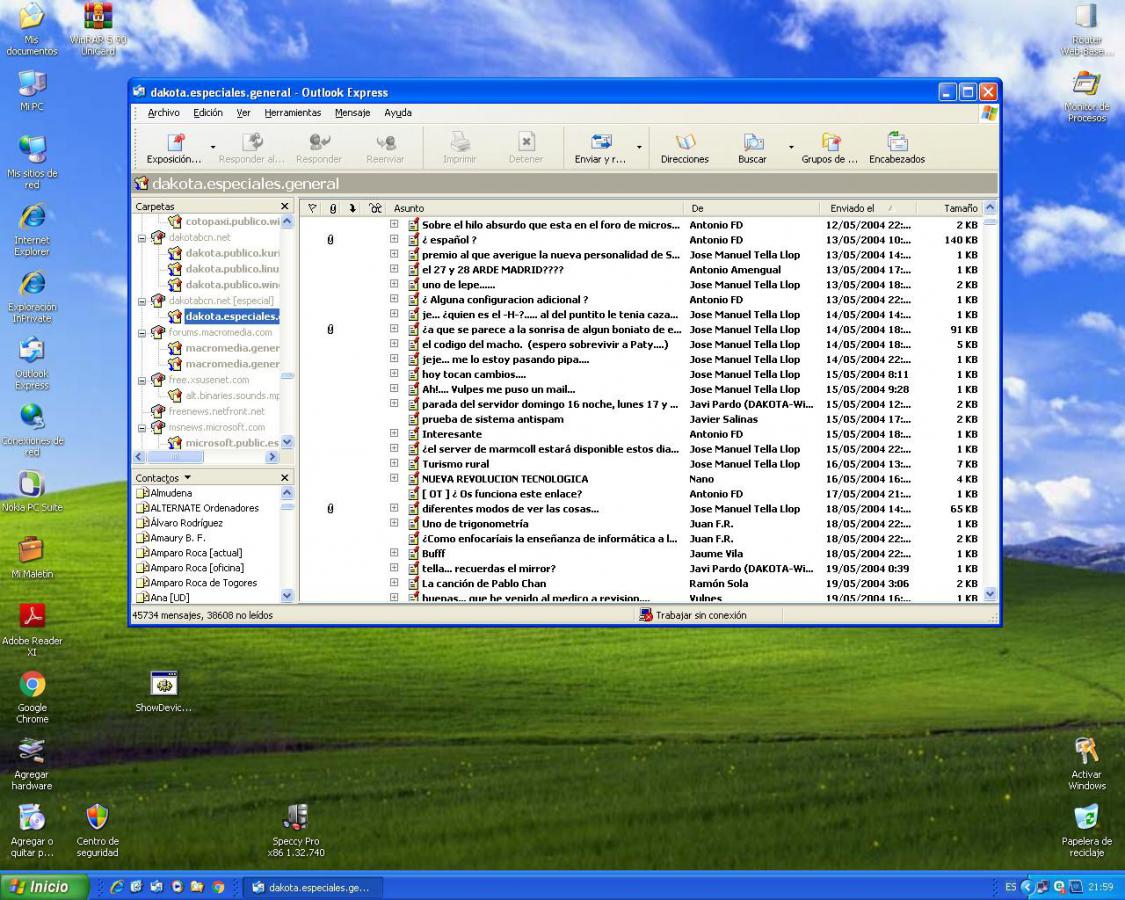Close the Carpetas folder pane
The height and width of the screenshot is (900, 1125).
pyautogui.click(x=285, y=207)
